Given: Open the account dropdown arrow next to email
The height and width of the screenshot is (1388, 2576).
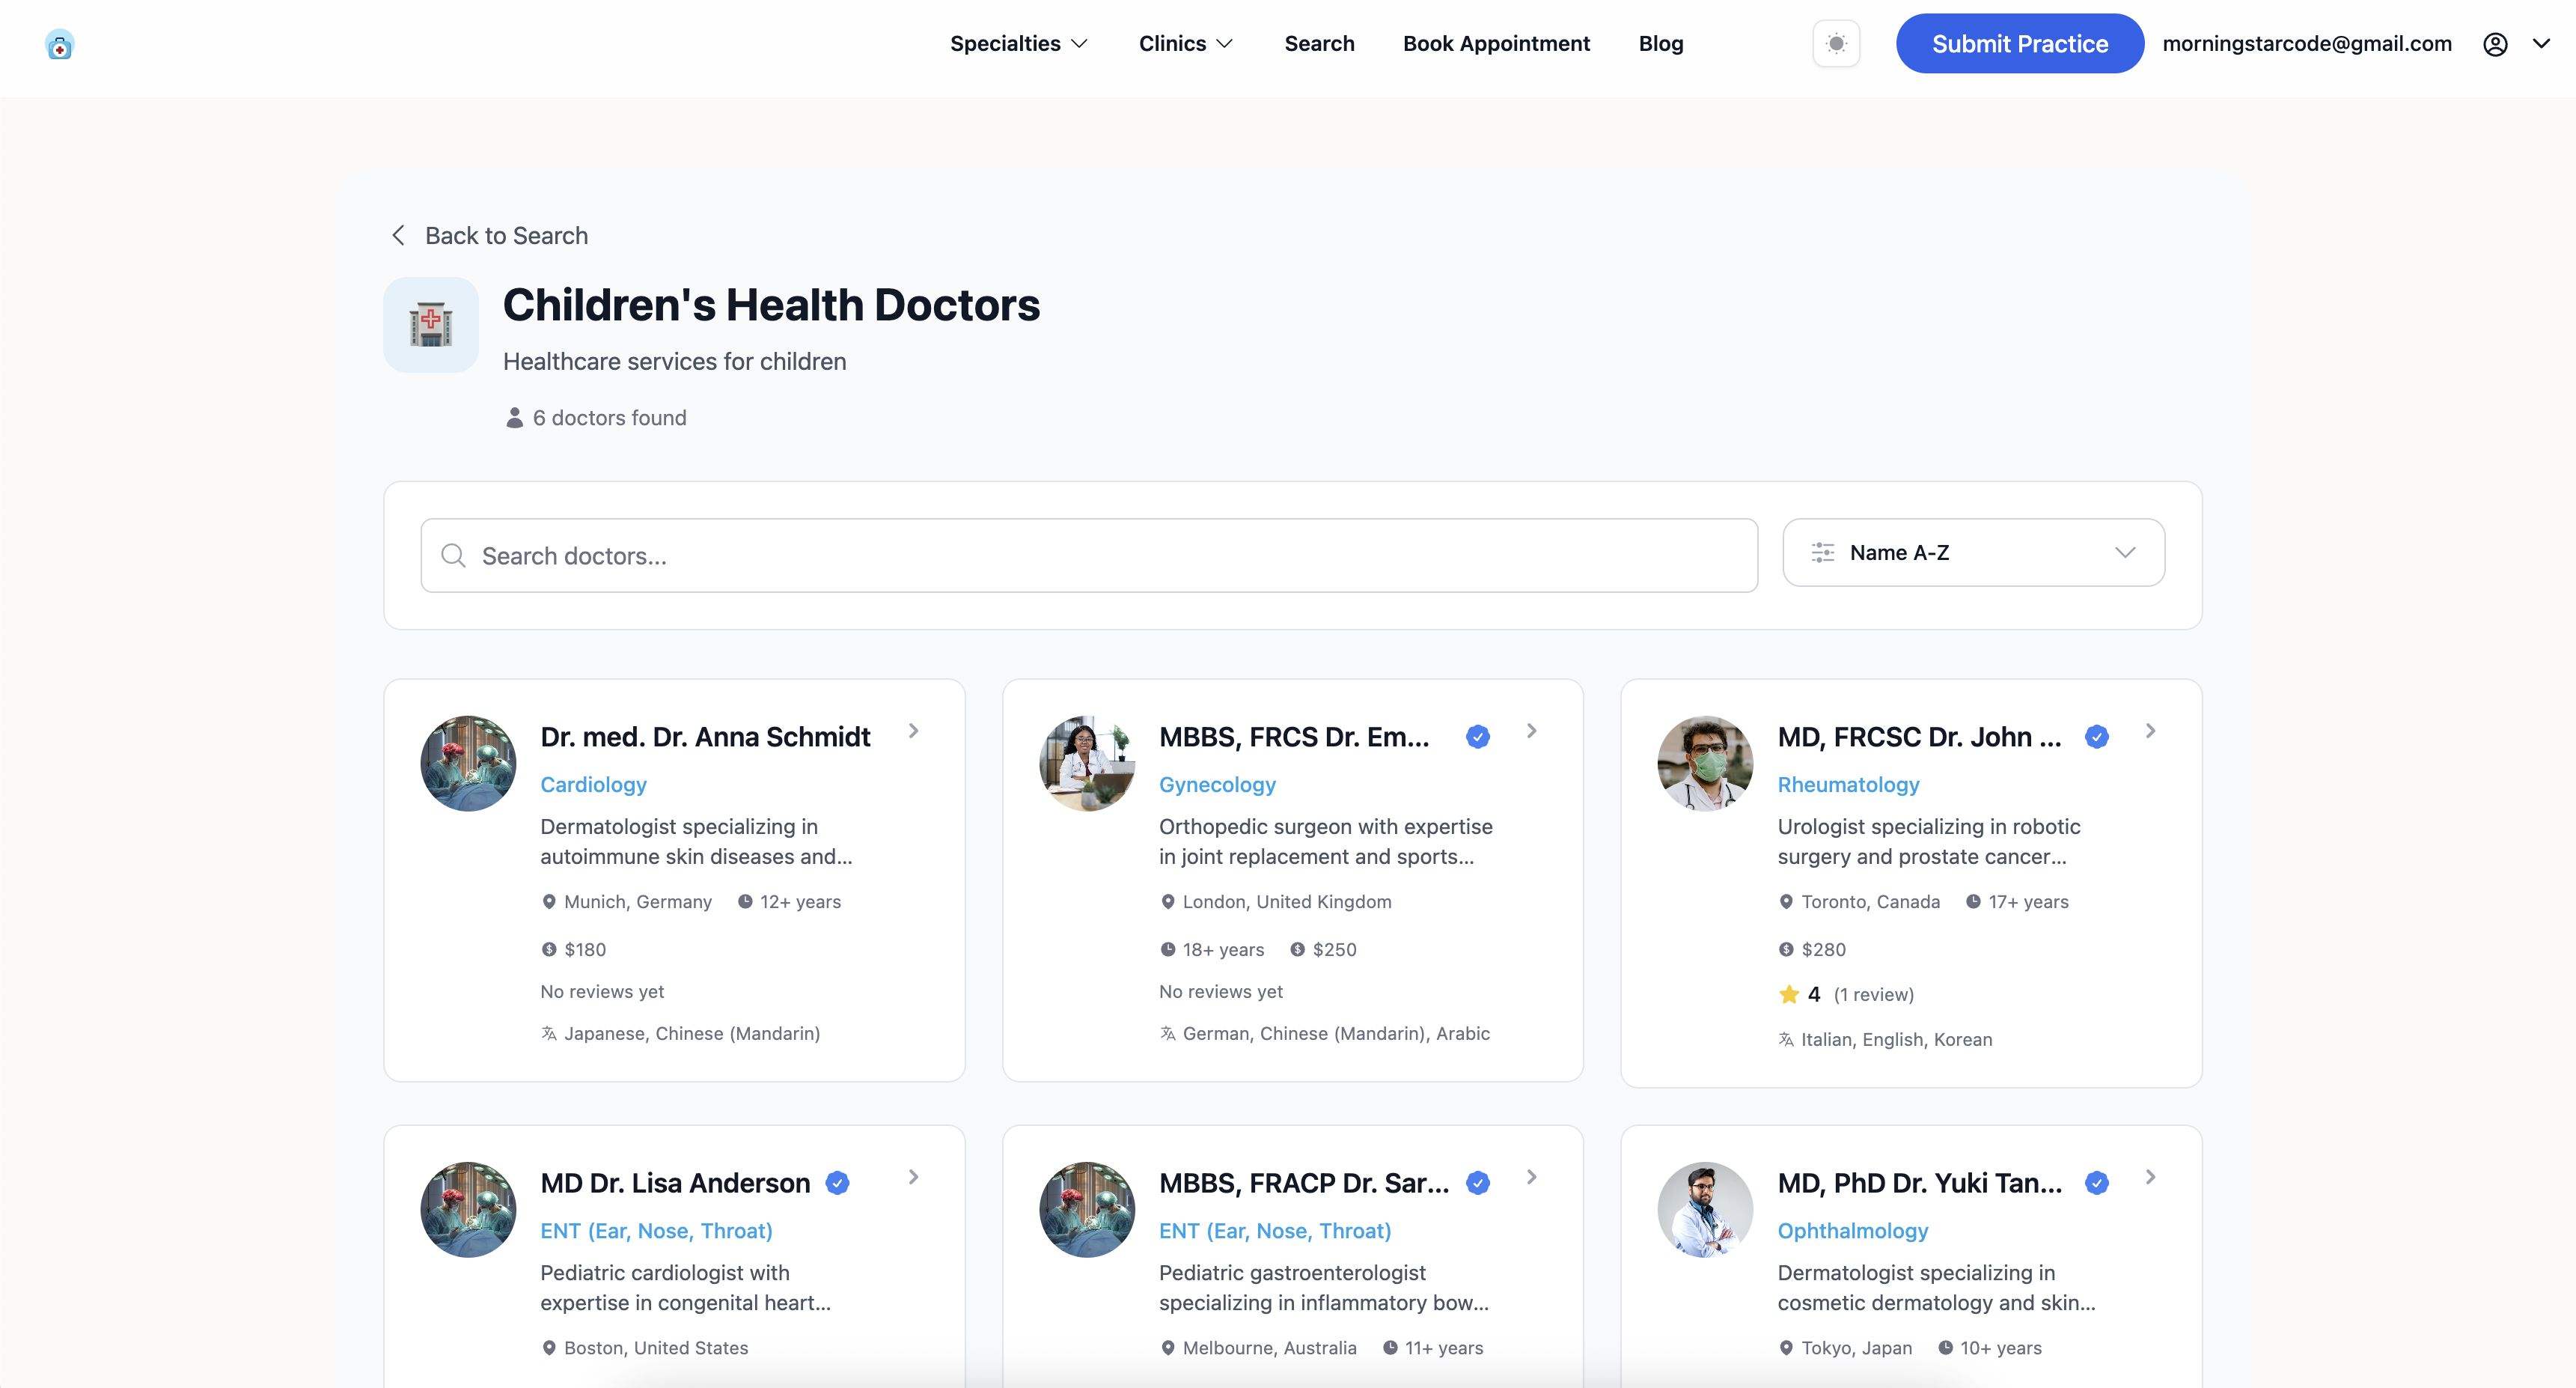Looking at the screenshot, I should coord(2541,44).
